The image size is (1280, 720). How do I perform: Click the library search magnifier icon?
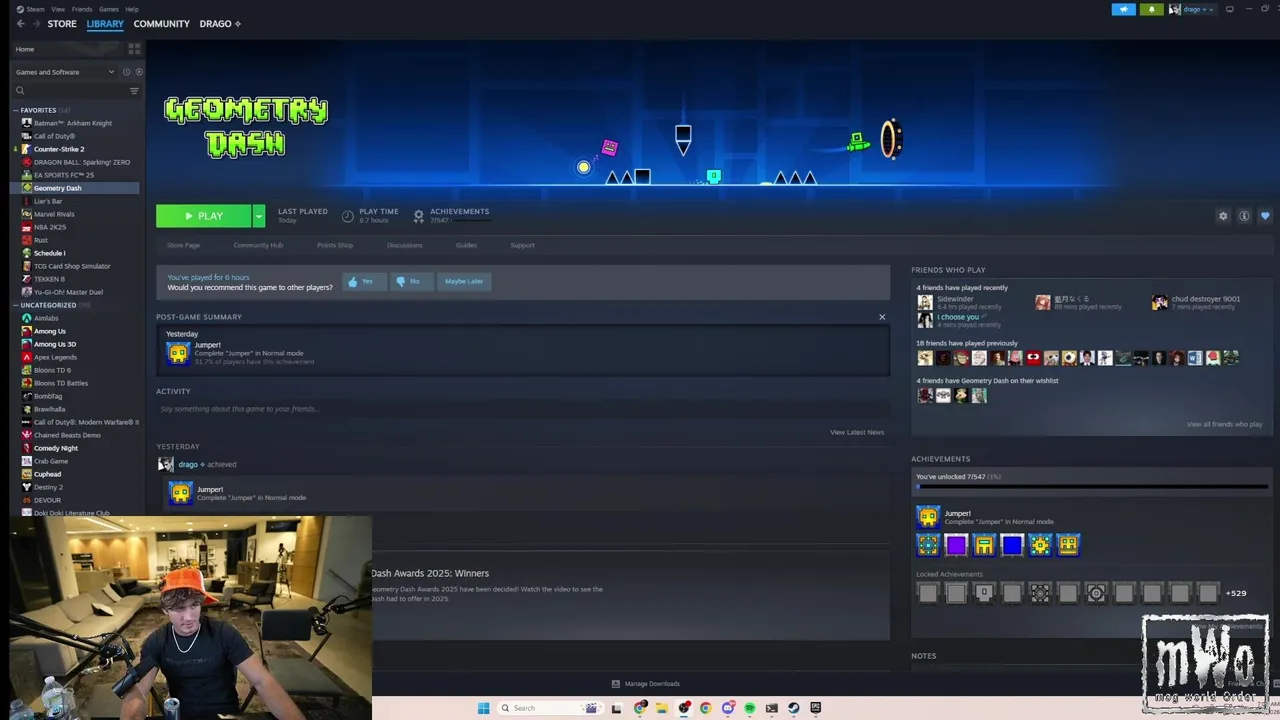19,91
